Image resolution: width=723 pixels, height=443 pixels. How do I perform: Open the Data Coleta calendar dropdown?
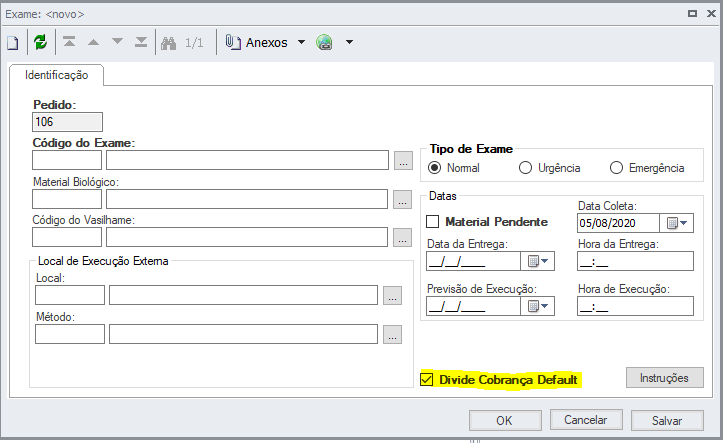(x=678, y=223)
